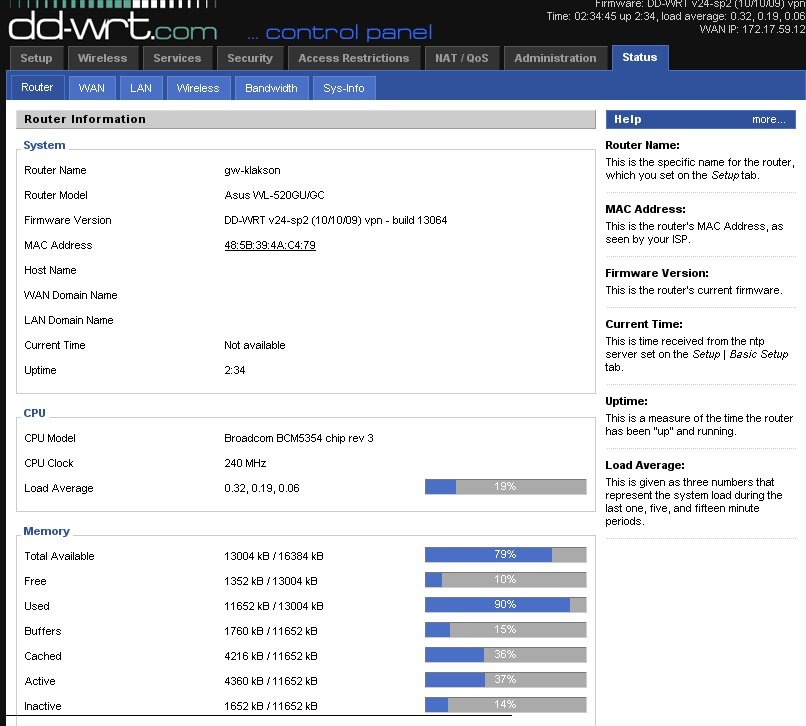Click the '4360 kB / 11652 kB' active value

pos(270,681)
